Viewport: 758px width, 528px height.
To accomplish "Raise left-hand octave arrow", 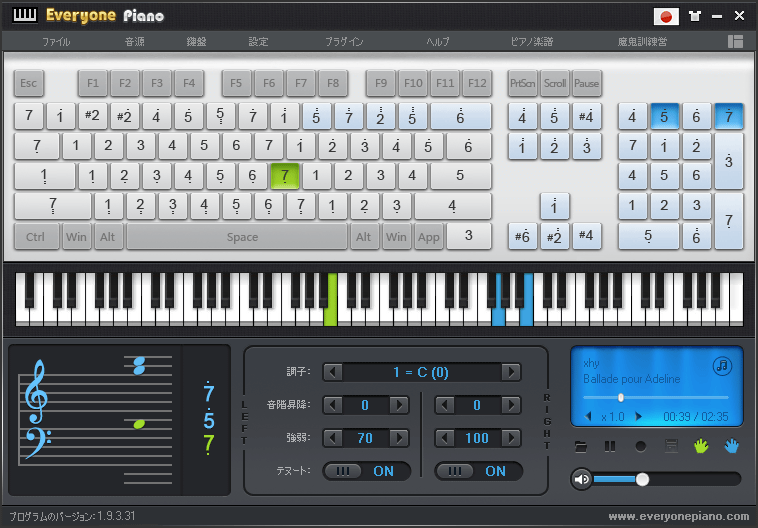I will [x=399, y=405].
